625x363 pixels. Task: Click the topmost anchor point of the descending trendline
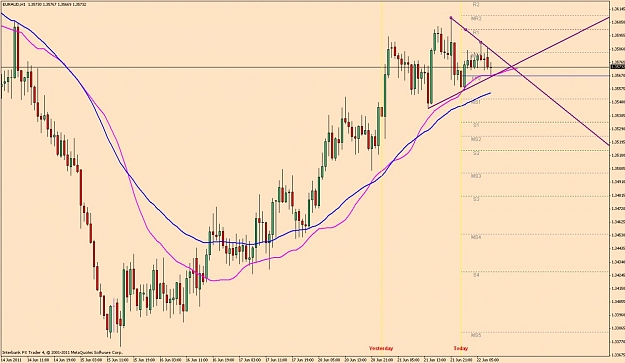click(451, 18)
